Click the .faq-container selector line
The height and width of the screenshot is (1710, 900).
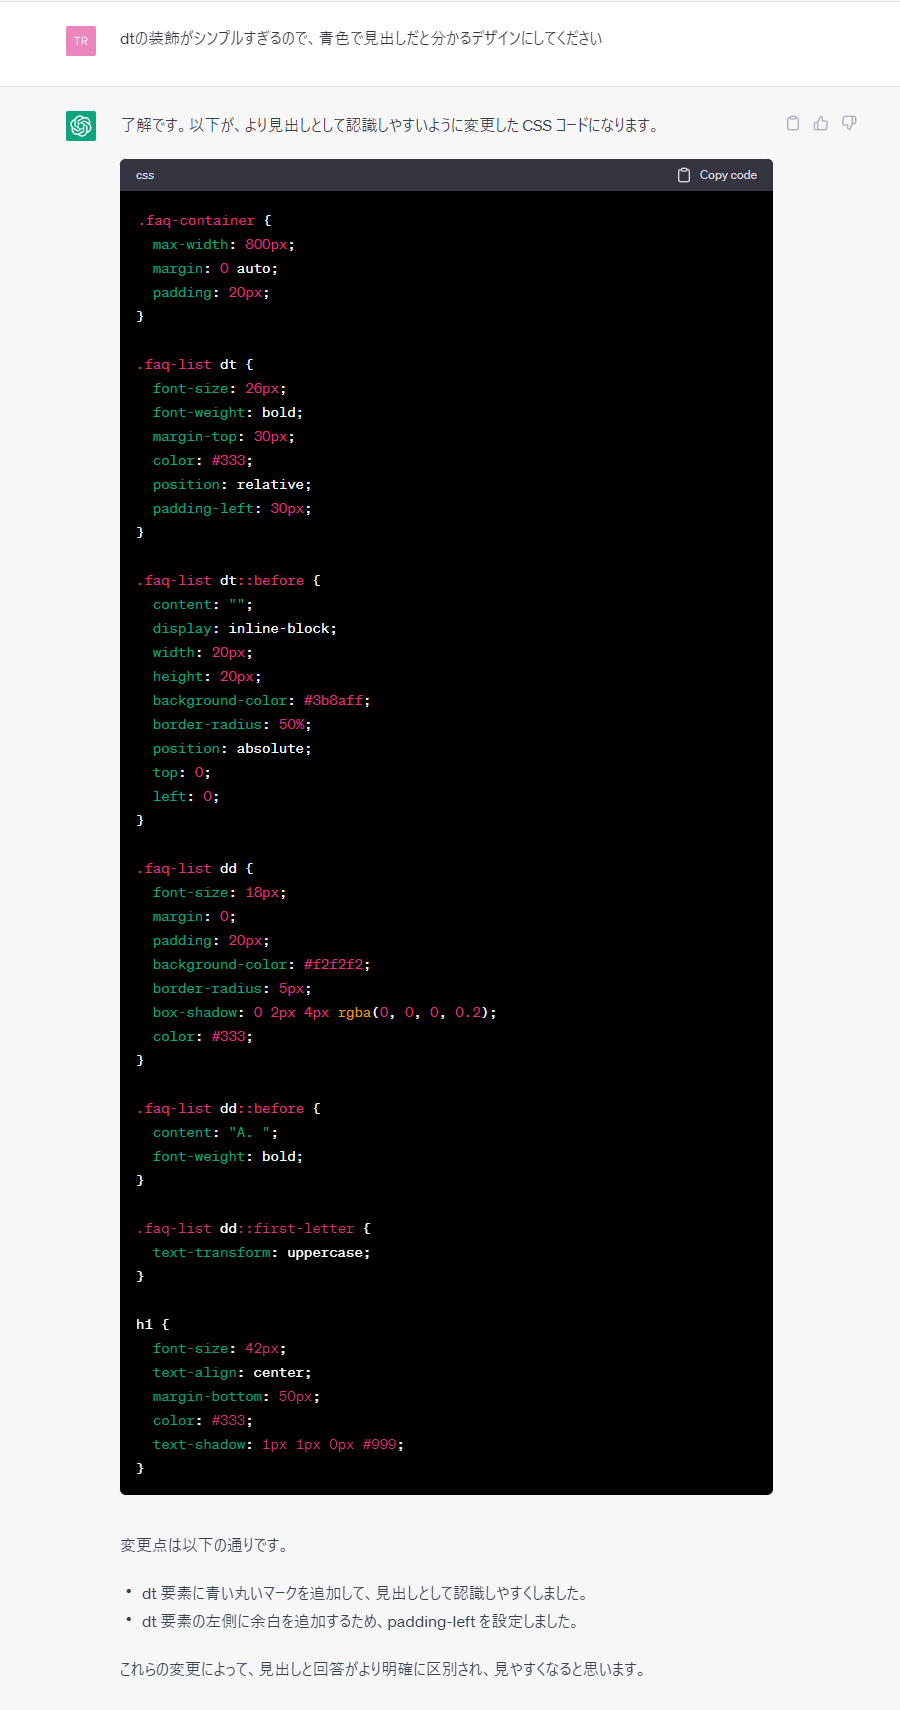click(x=204, y=220)
